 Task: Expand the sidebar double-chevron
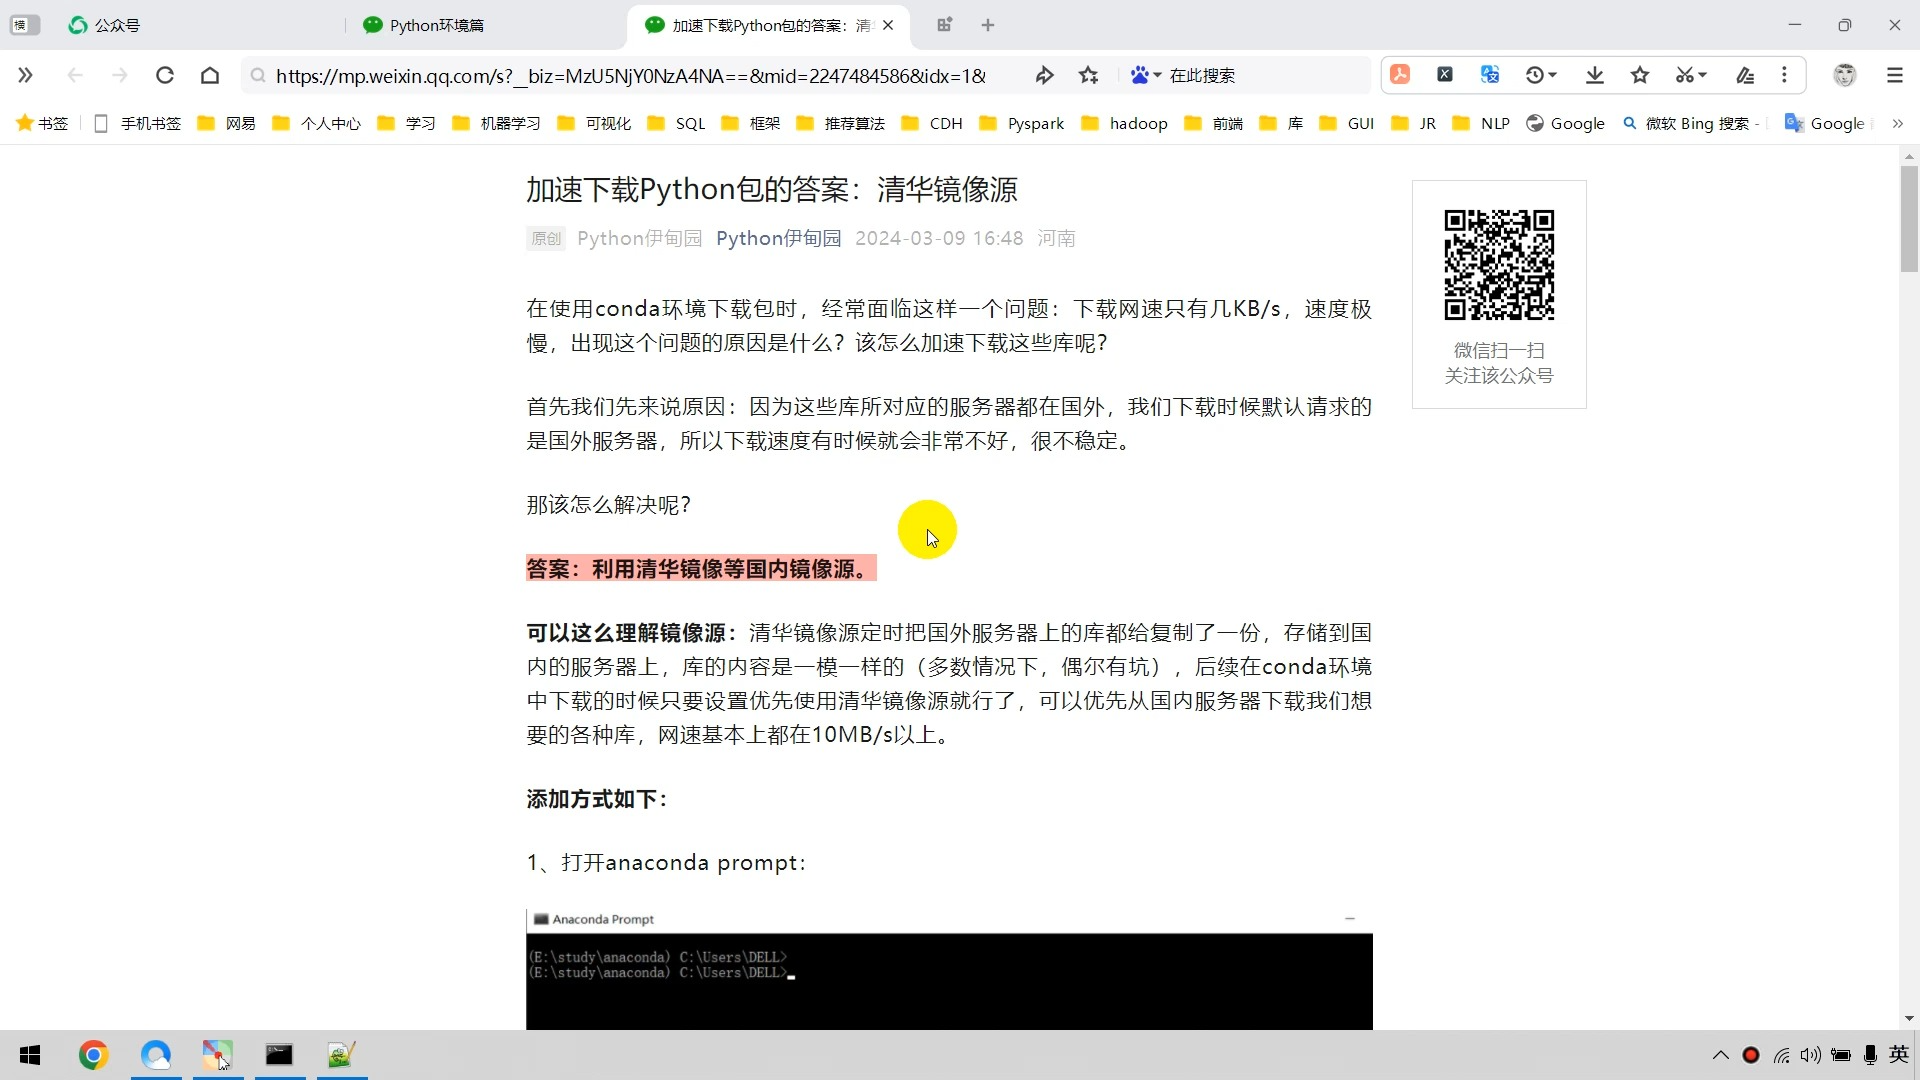(26, 75)
